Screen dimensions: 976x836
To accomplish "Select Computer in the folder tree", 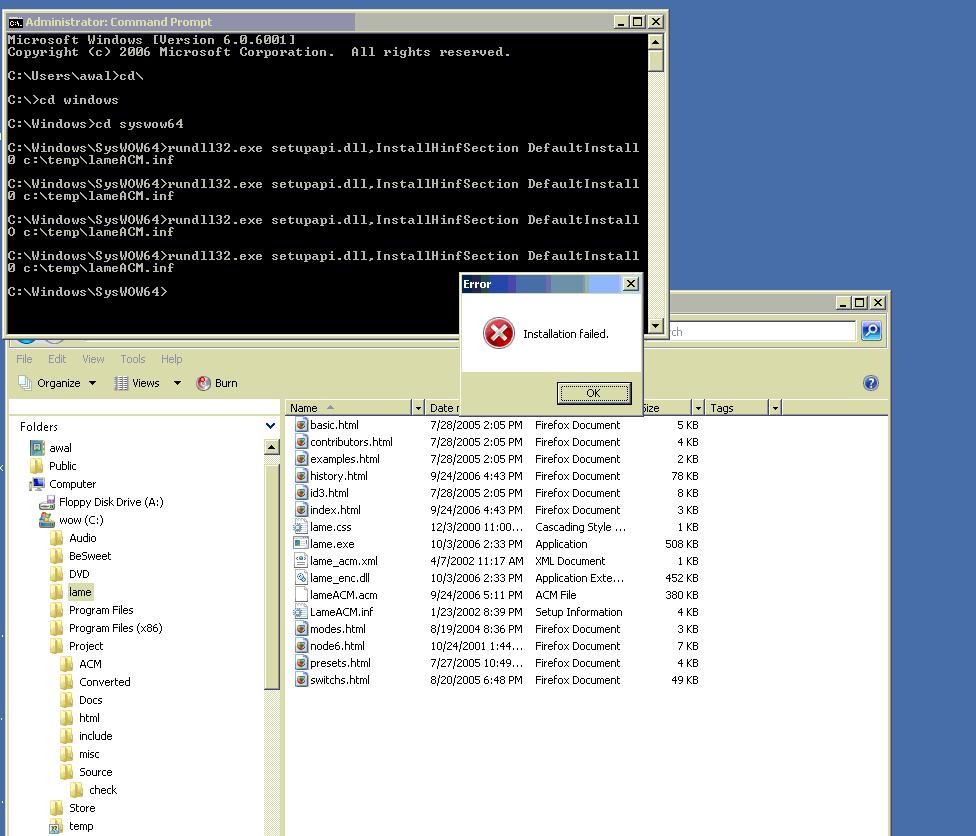I will coord(73,484).
